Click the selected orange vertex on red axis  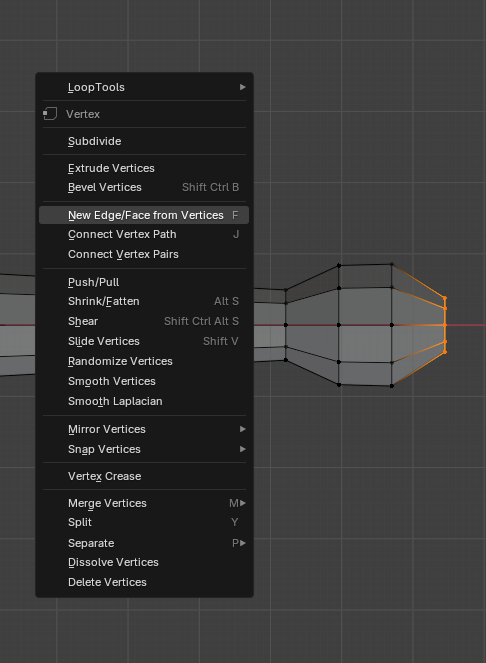pyautogui.click(x=445, y=325)
